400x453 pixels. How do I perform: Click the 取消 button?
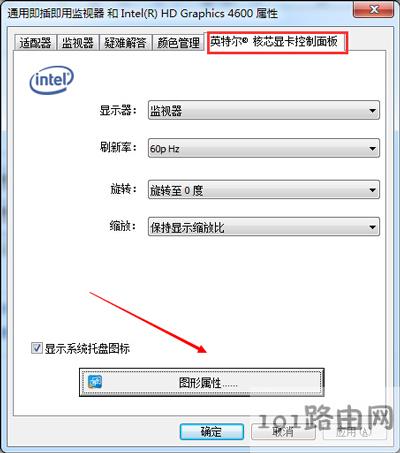click(283, 432)
